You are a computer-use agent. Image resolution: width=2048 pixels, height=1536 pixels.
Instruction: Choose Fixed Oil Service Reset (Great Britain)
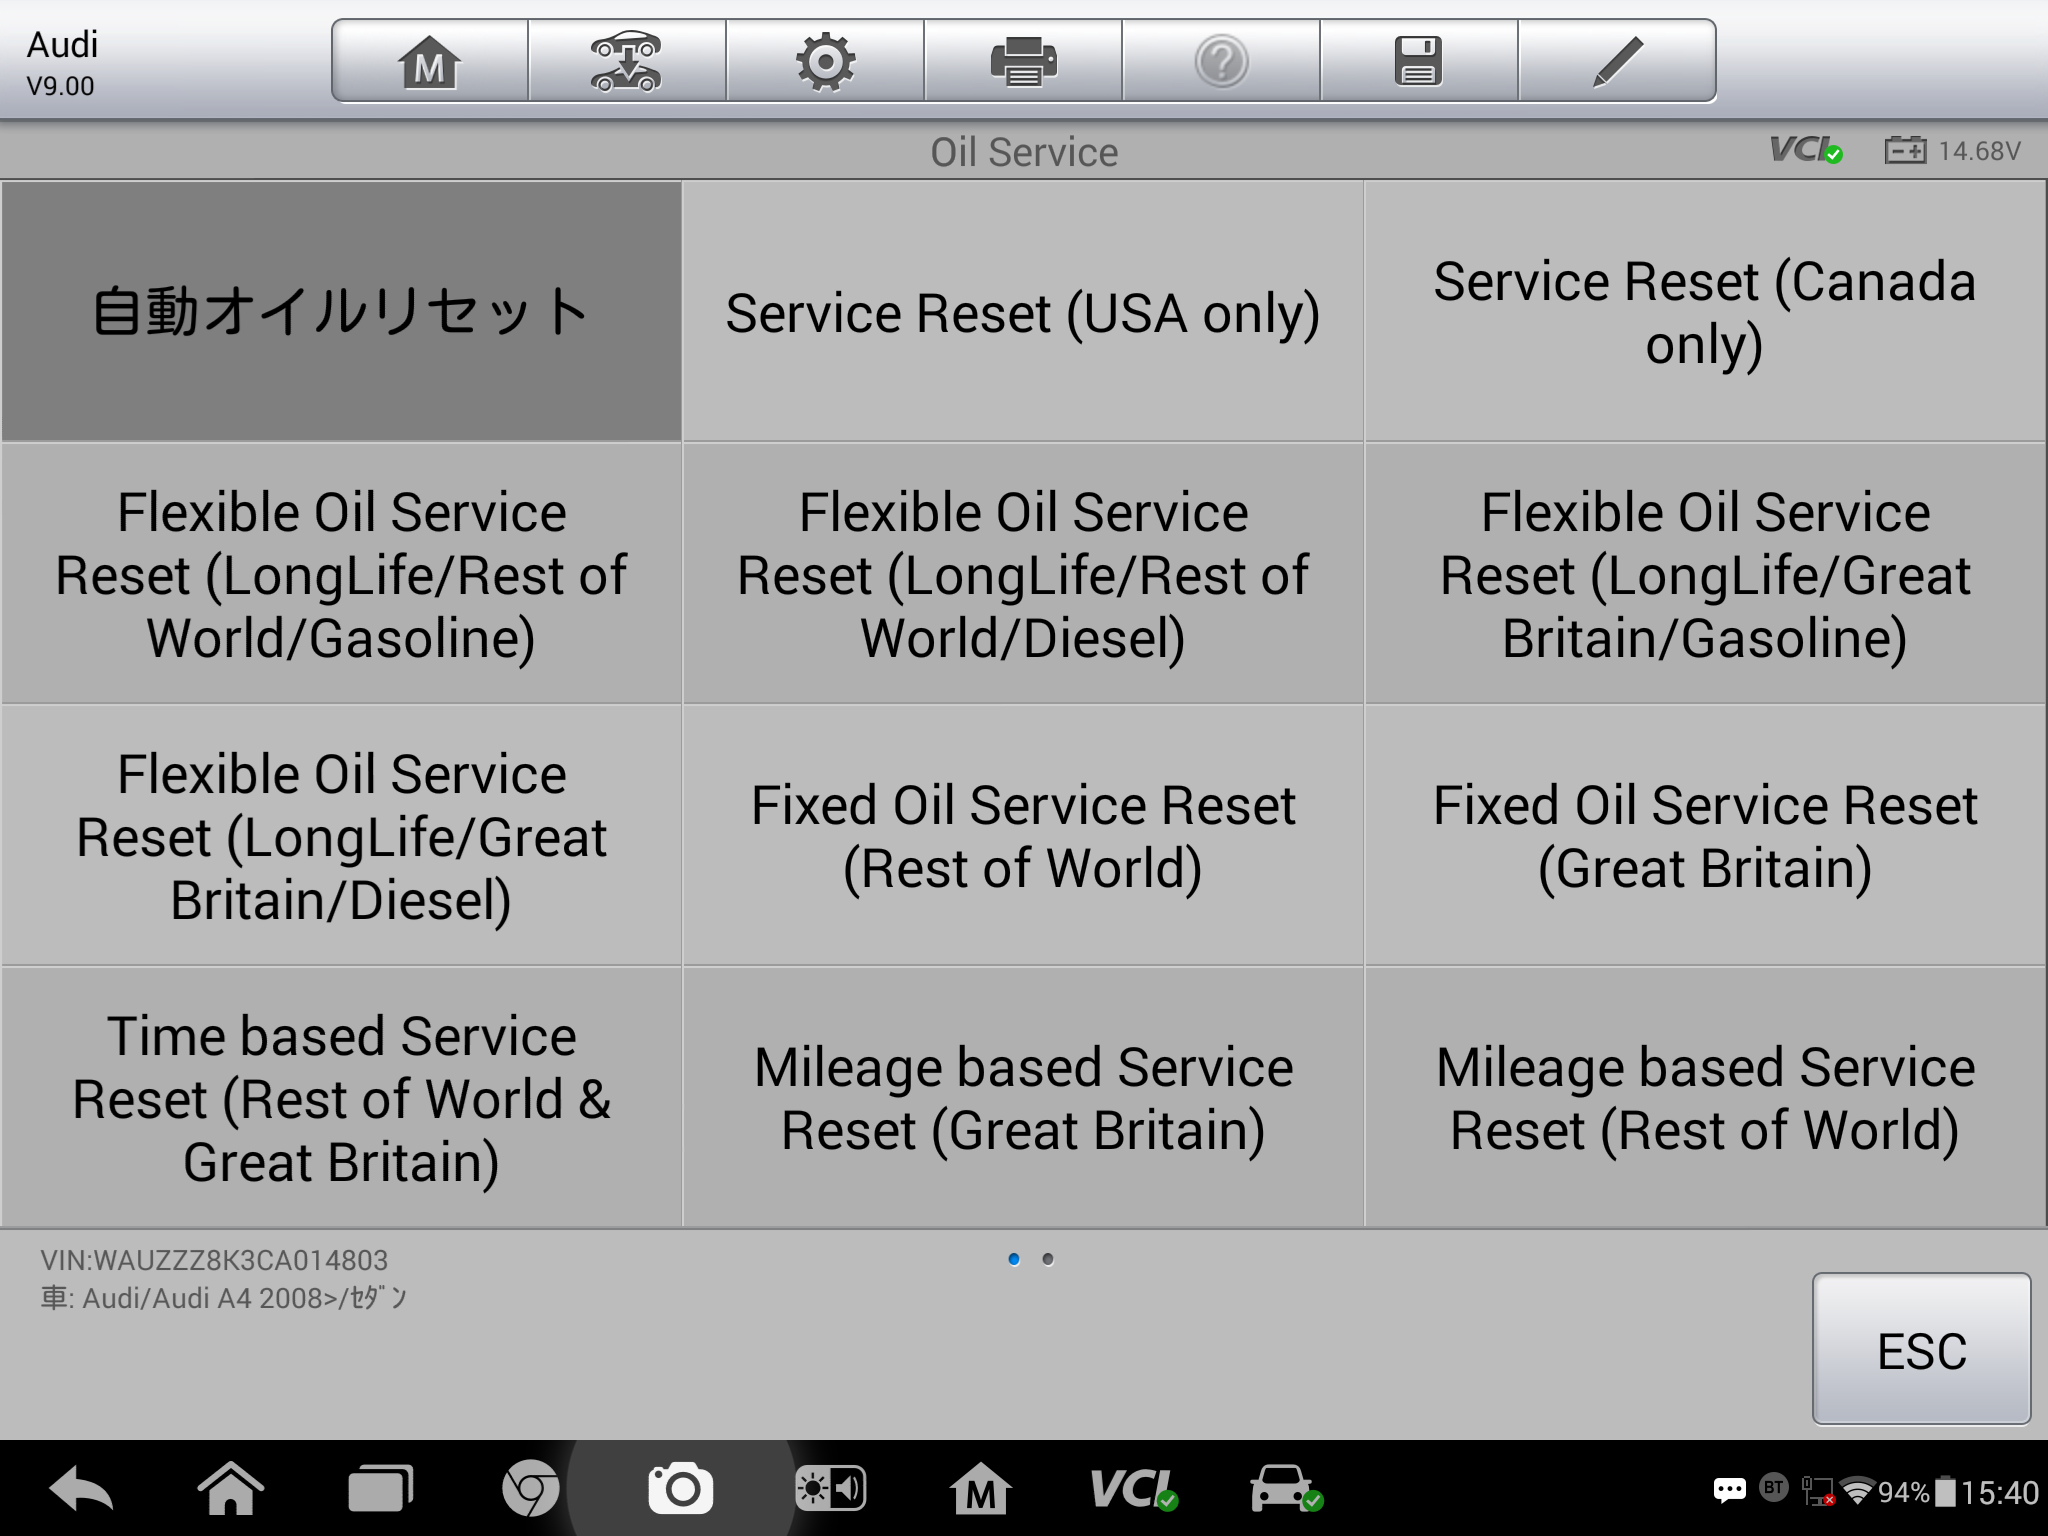point(1705,836)
